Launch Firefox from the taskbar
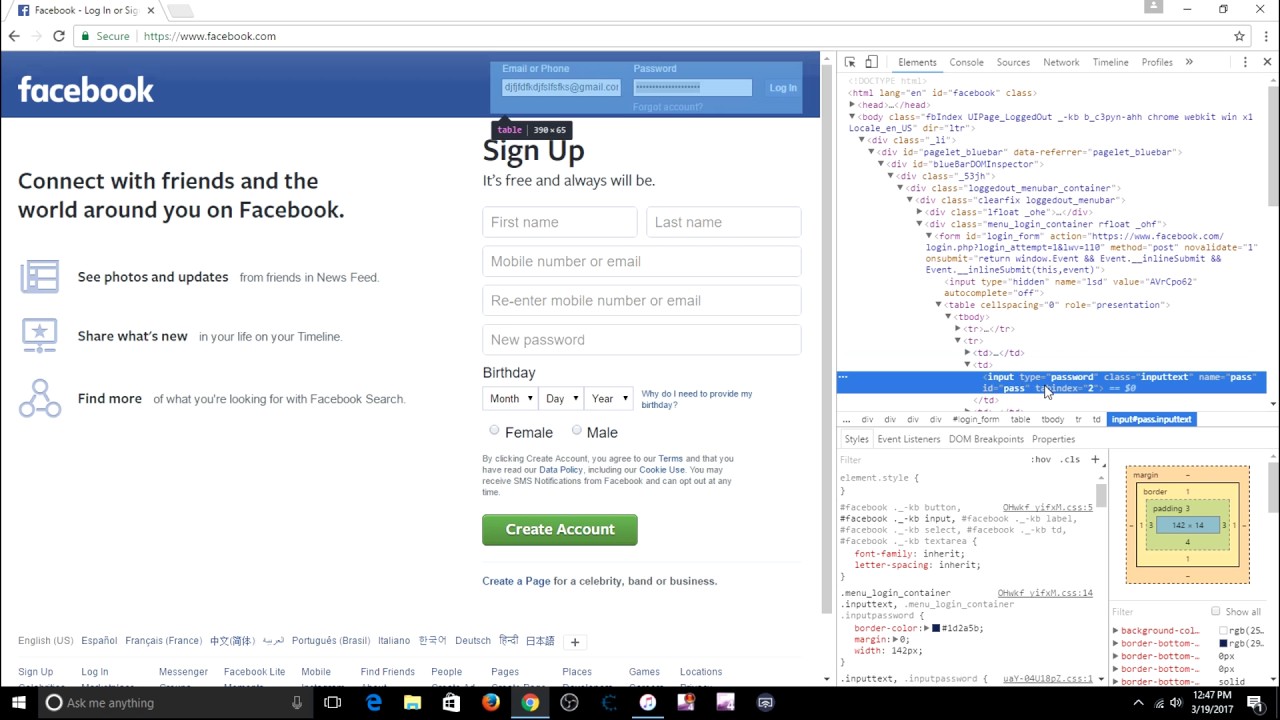 pyautogui.click(x=490, y=703)
